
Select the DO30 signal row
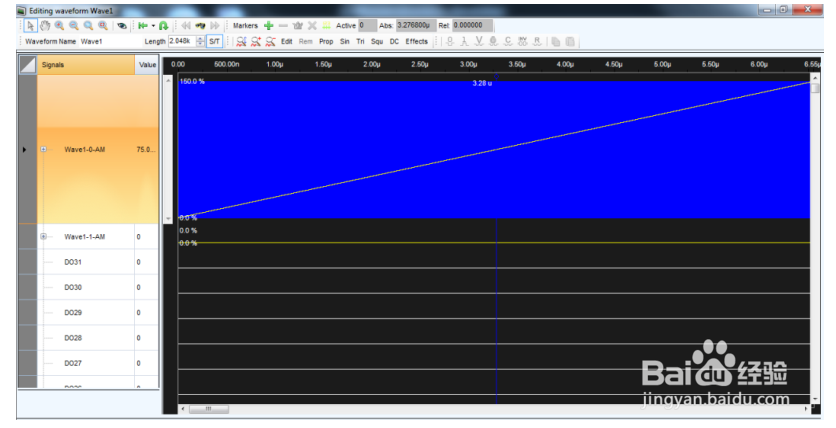tap(89, 287)
